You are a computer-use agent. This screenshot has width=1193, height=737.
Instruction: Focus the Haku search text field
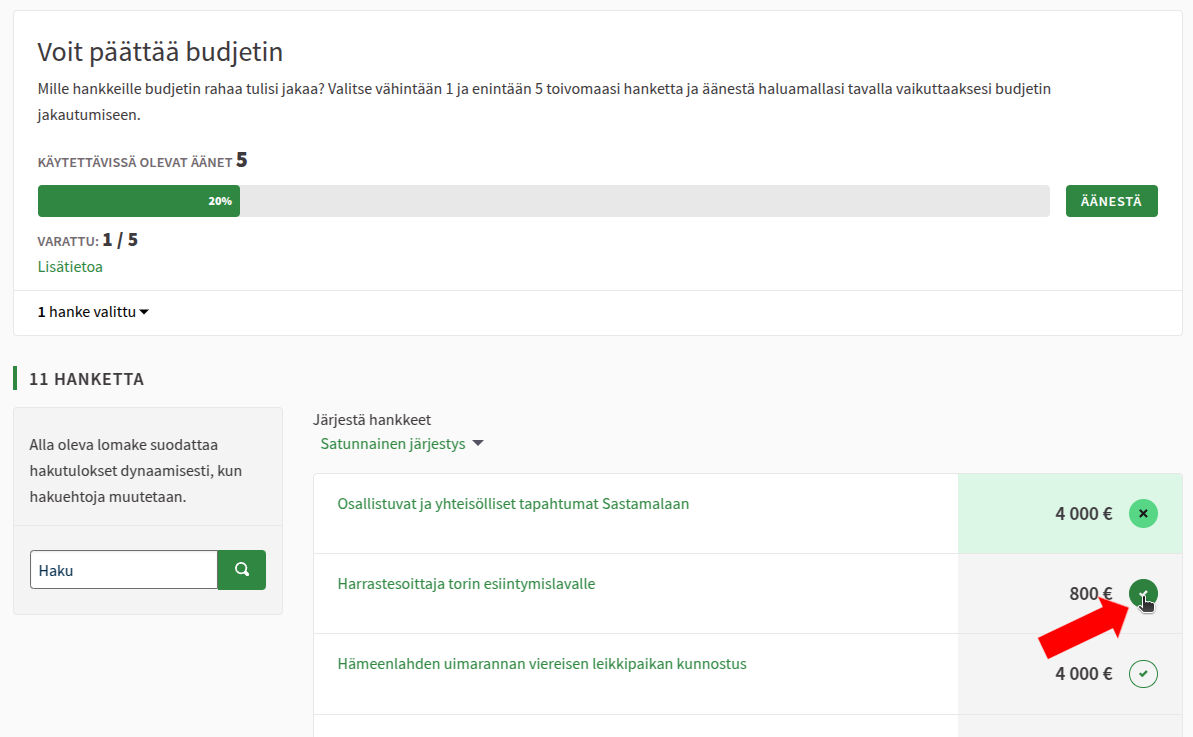(x=124, y=570)
